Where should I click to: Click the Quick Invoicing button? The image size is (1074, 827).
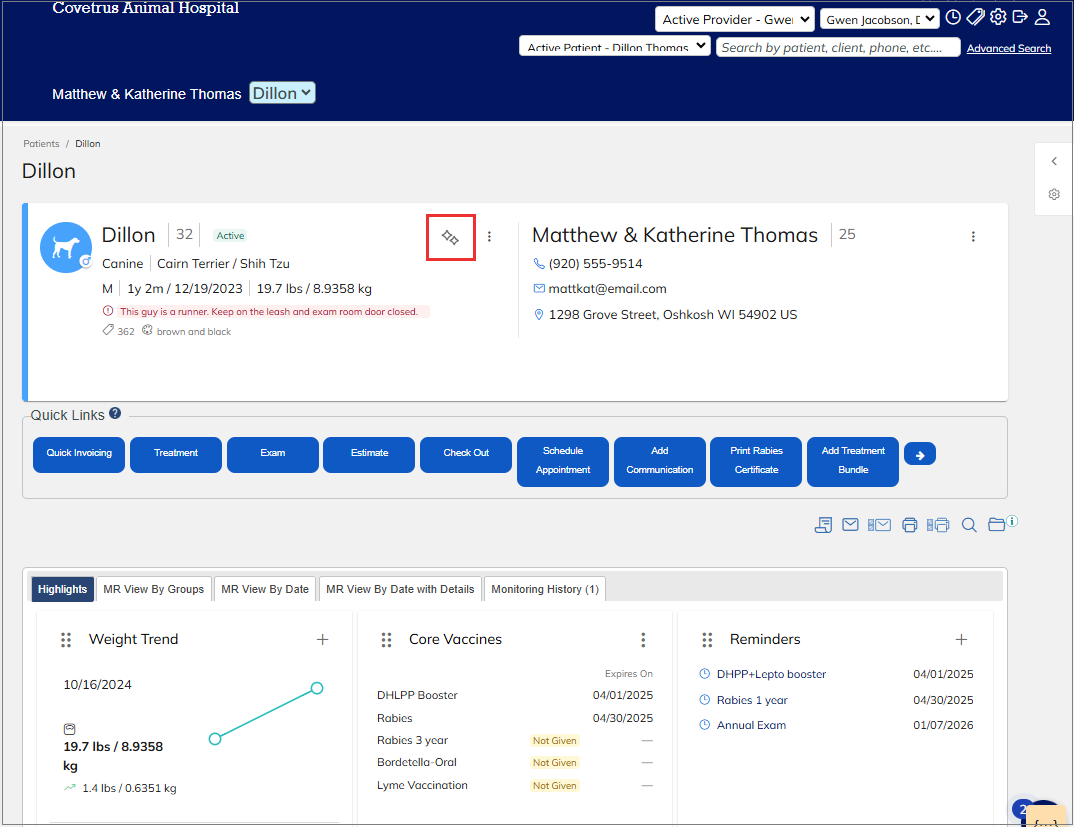(79, 453)
